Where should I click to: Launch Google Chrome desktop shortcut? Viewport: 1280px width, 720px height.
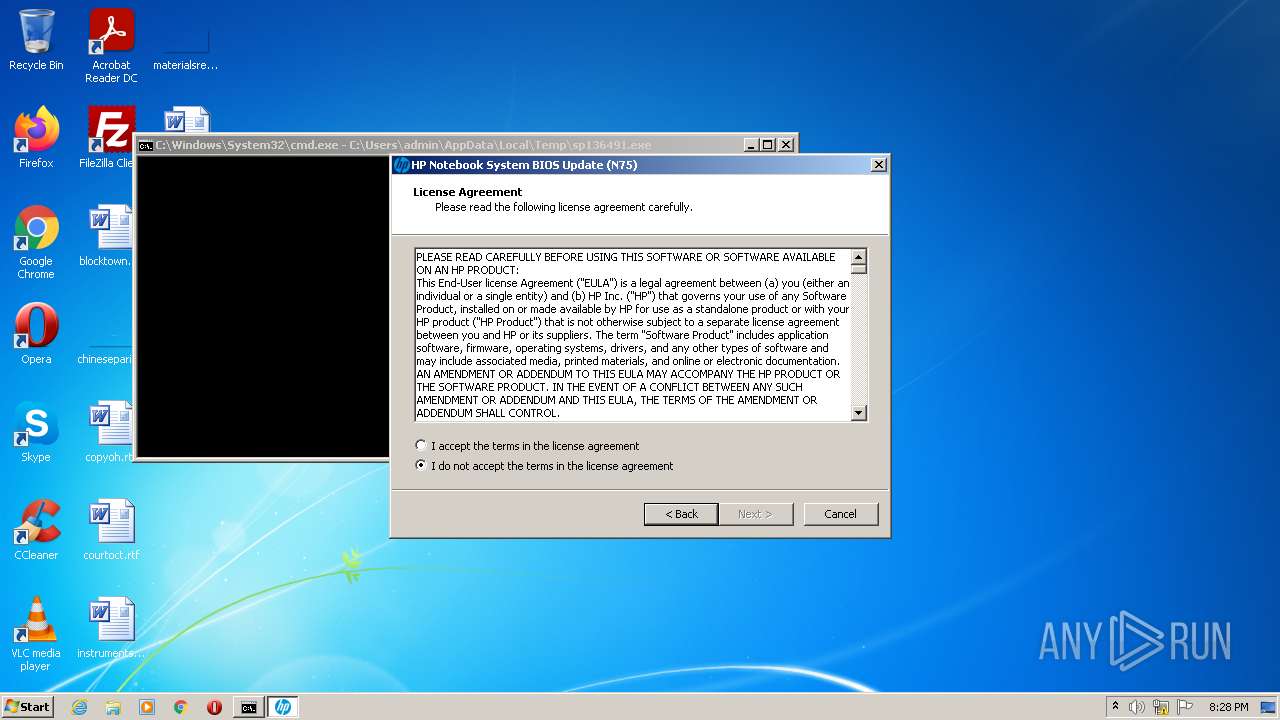click(36, 242)
